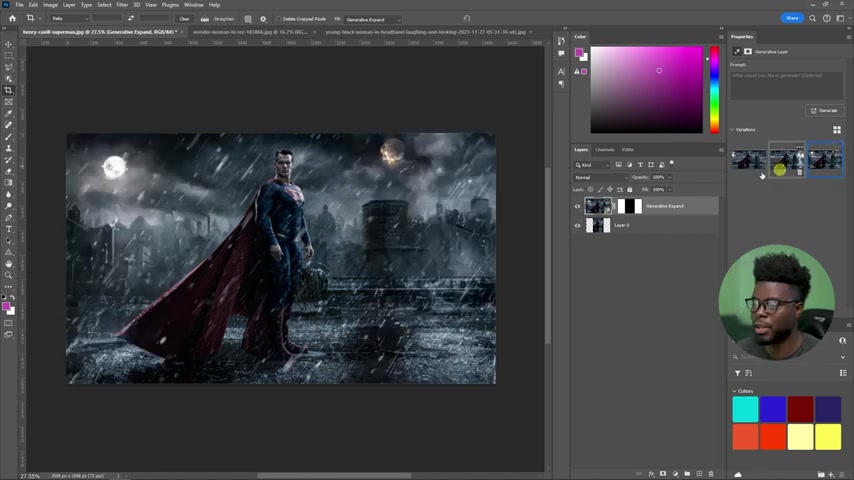854x480 pixels.
Task: Select the Pen tool
Action: tap(8, 217)
